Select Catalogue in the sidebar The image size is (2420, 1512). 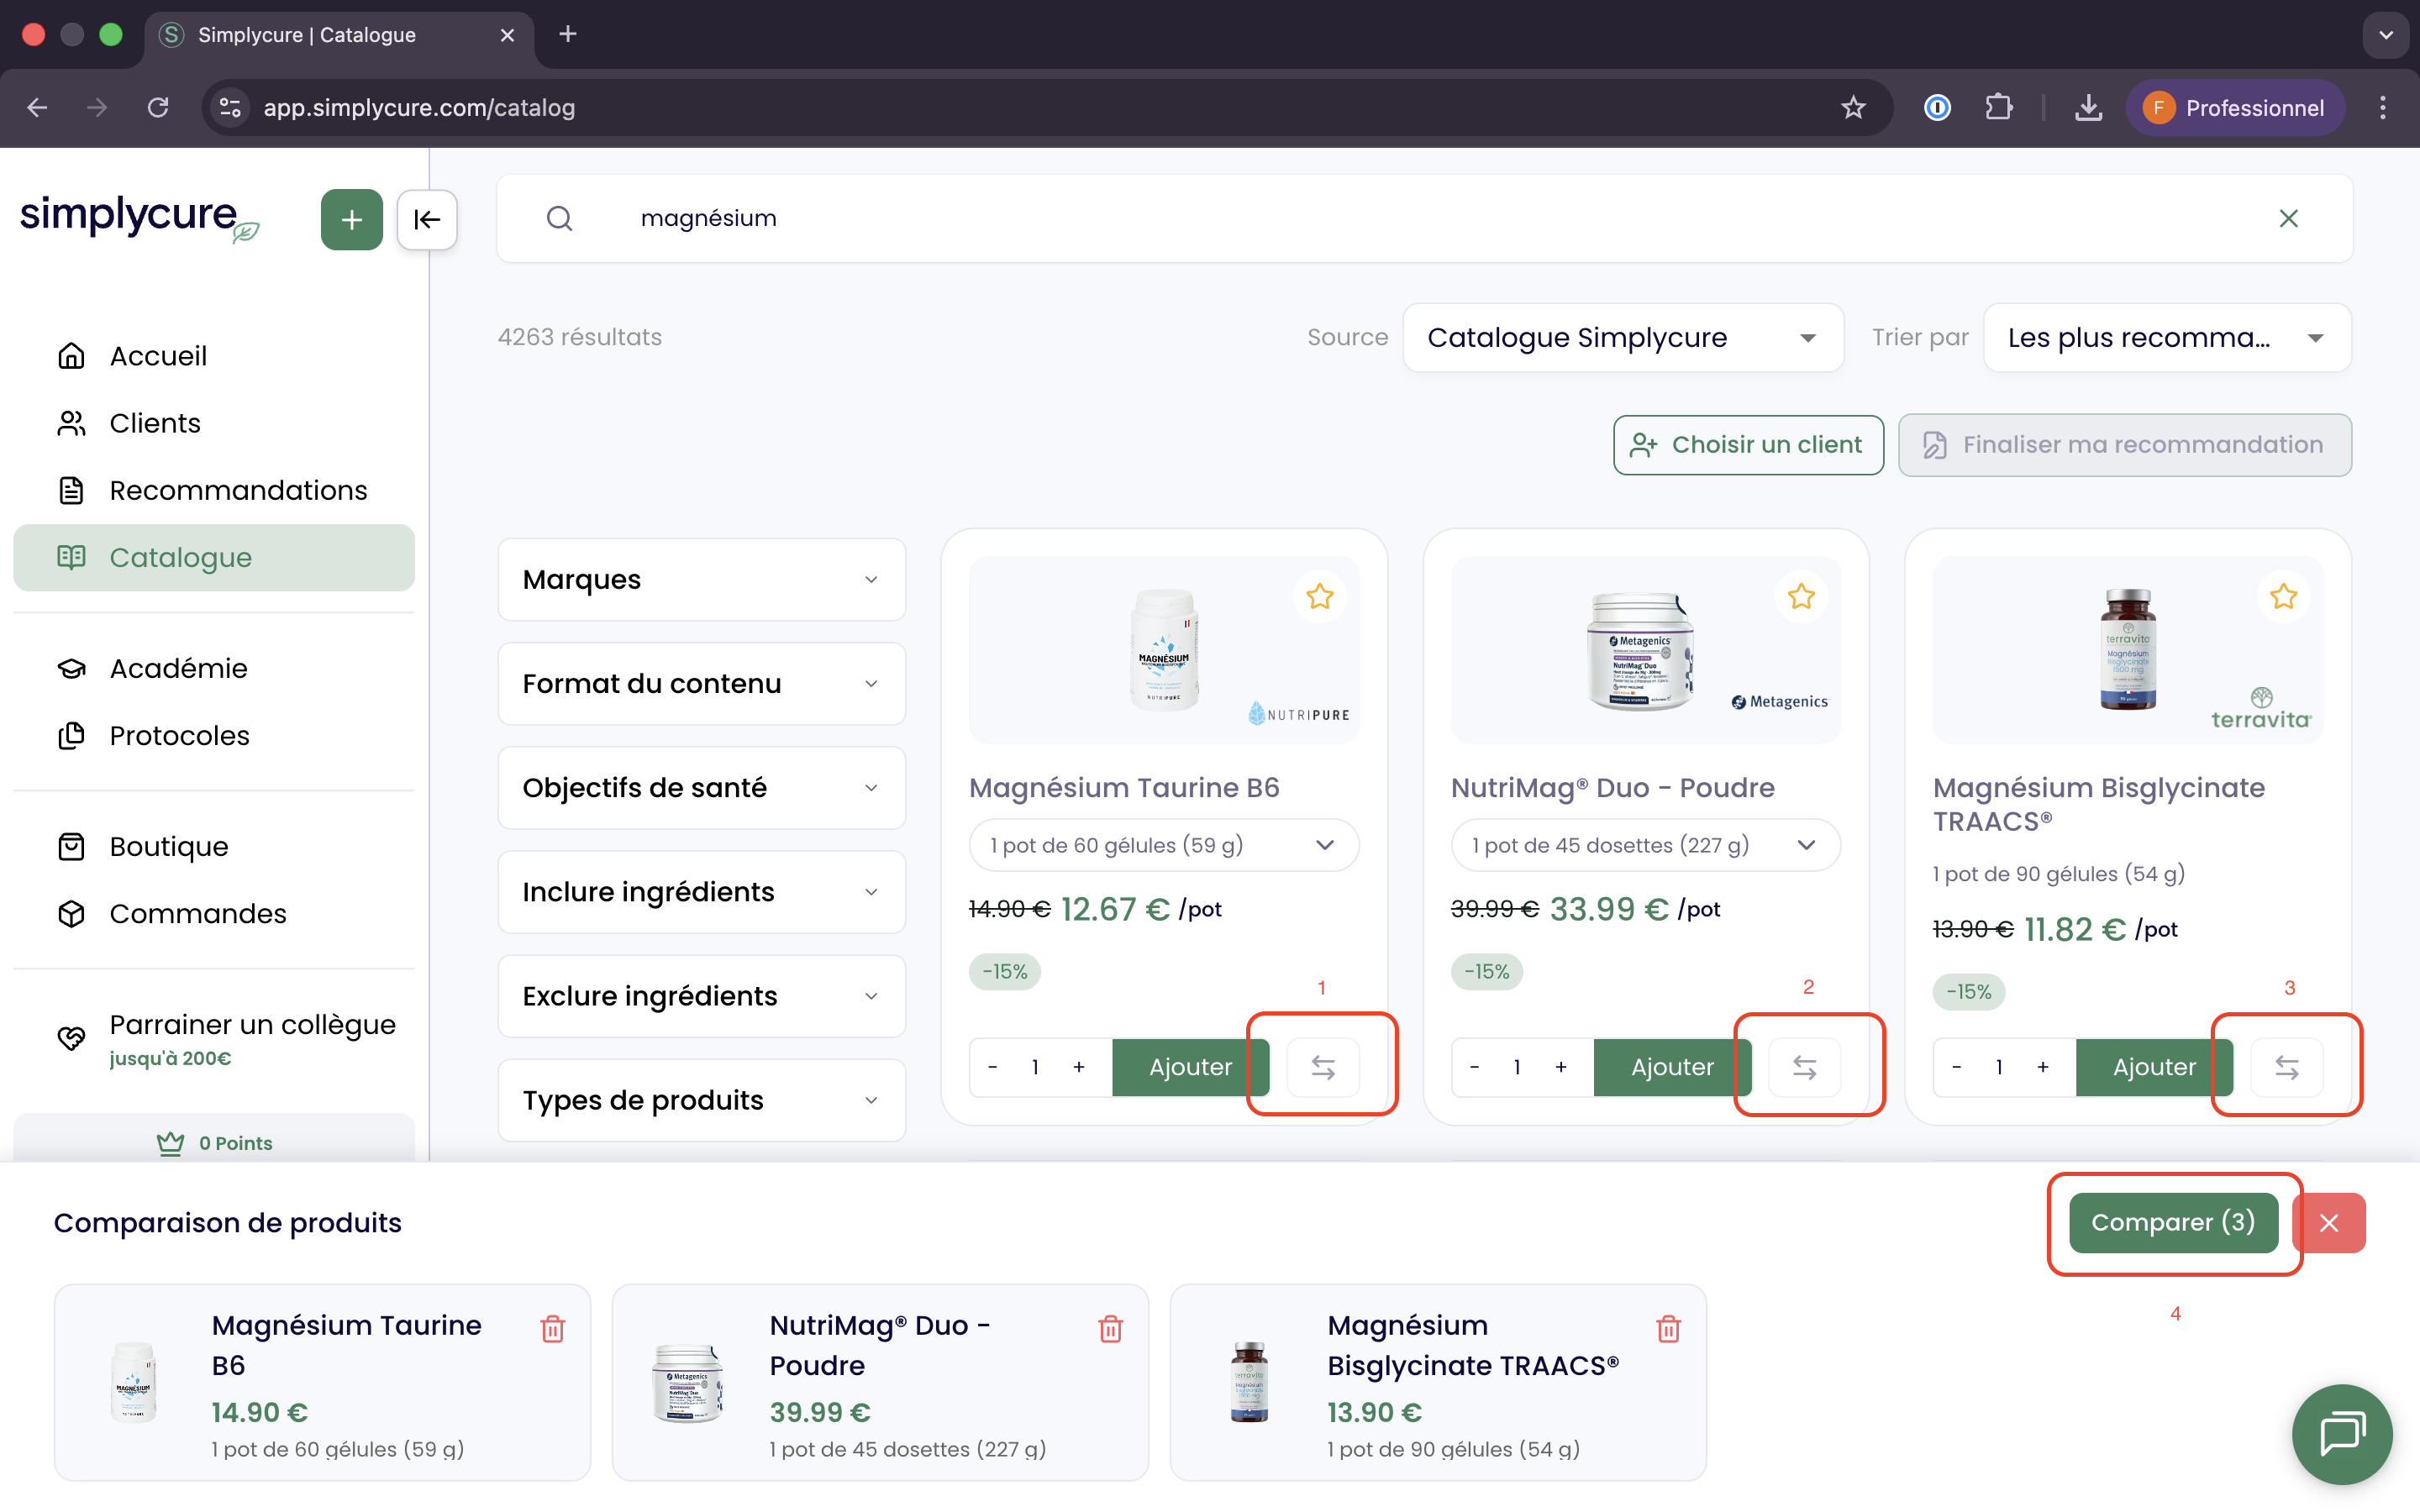pos(214,558)
